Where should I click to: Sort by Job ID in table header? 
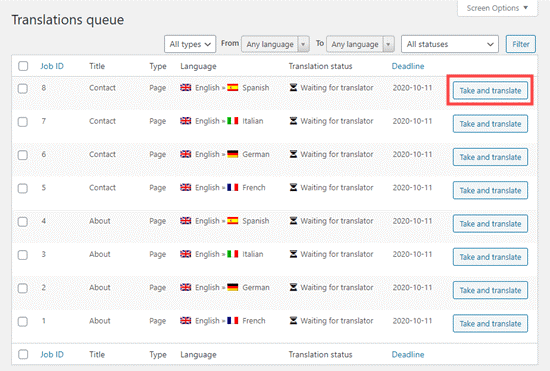(x=52, y=66)
